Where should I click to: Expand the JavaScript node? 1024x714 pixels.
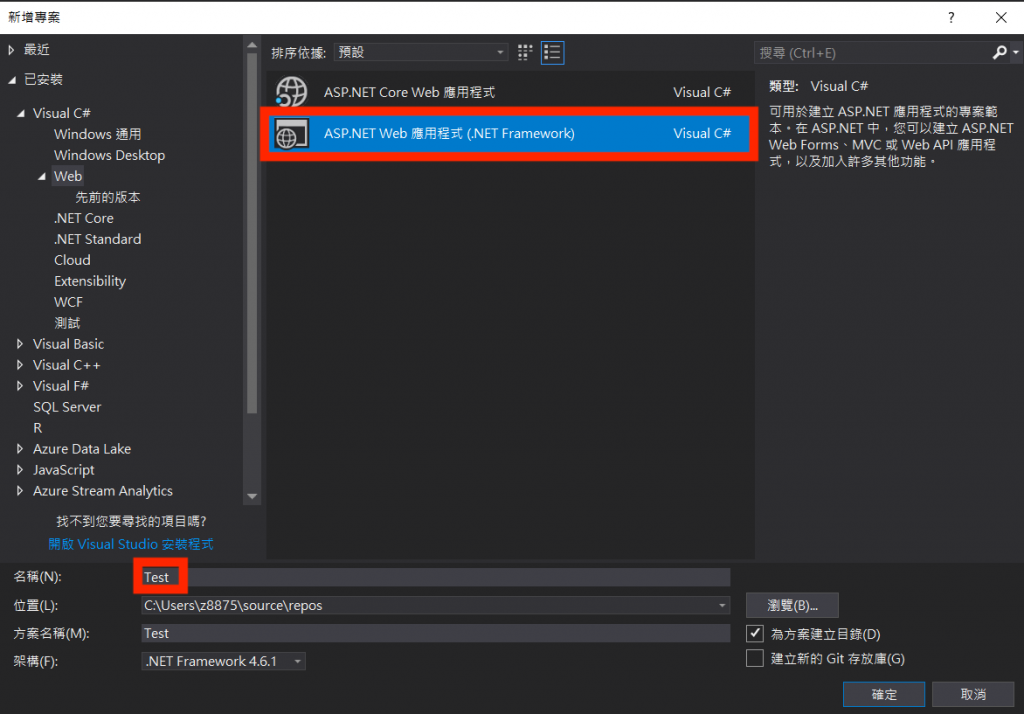coord(20,470)
